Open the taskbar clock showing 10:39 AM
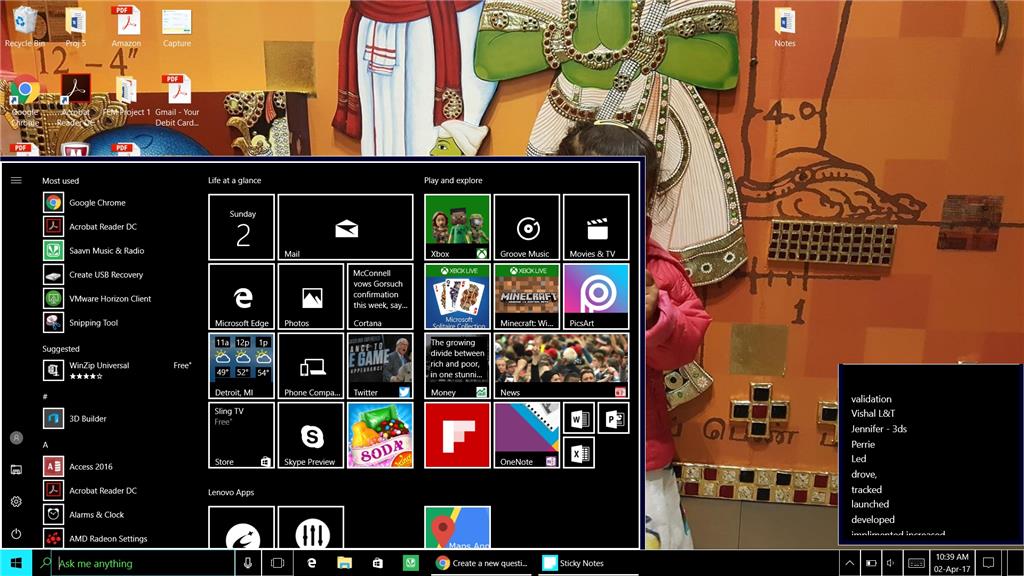 pos(952,563)
